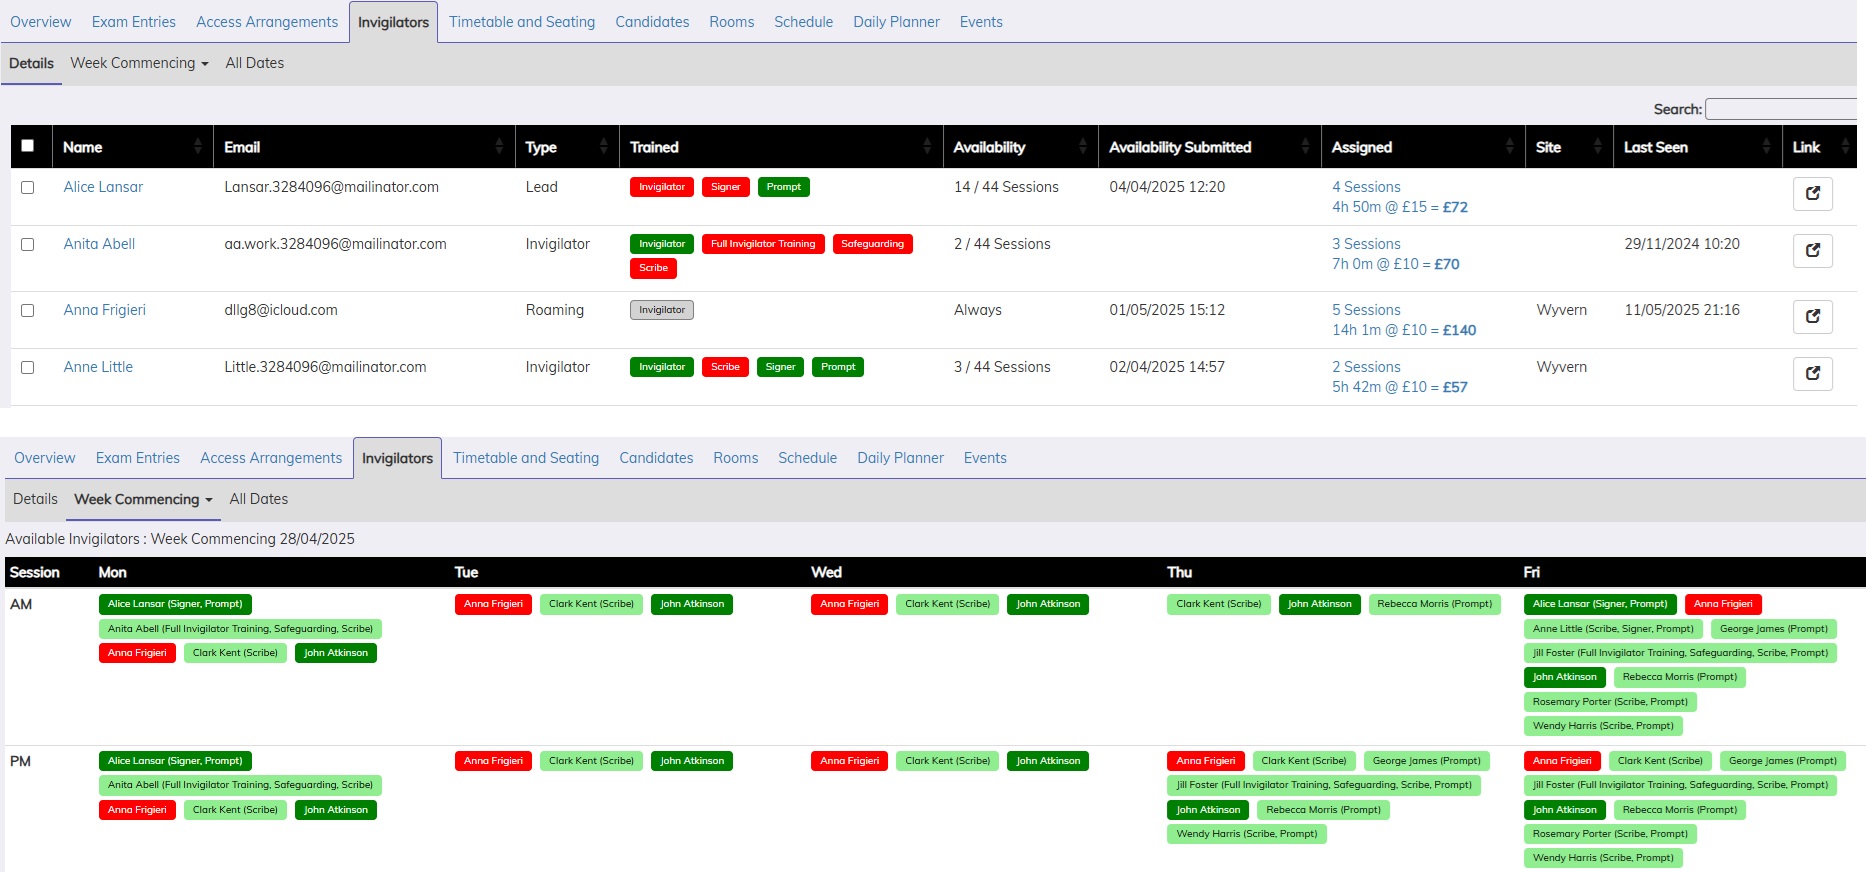This screenshot has width=1866, height=872.
Task: Open Anita Abell's invigilator profile link
Action: pos(99,244)
